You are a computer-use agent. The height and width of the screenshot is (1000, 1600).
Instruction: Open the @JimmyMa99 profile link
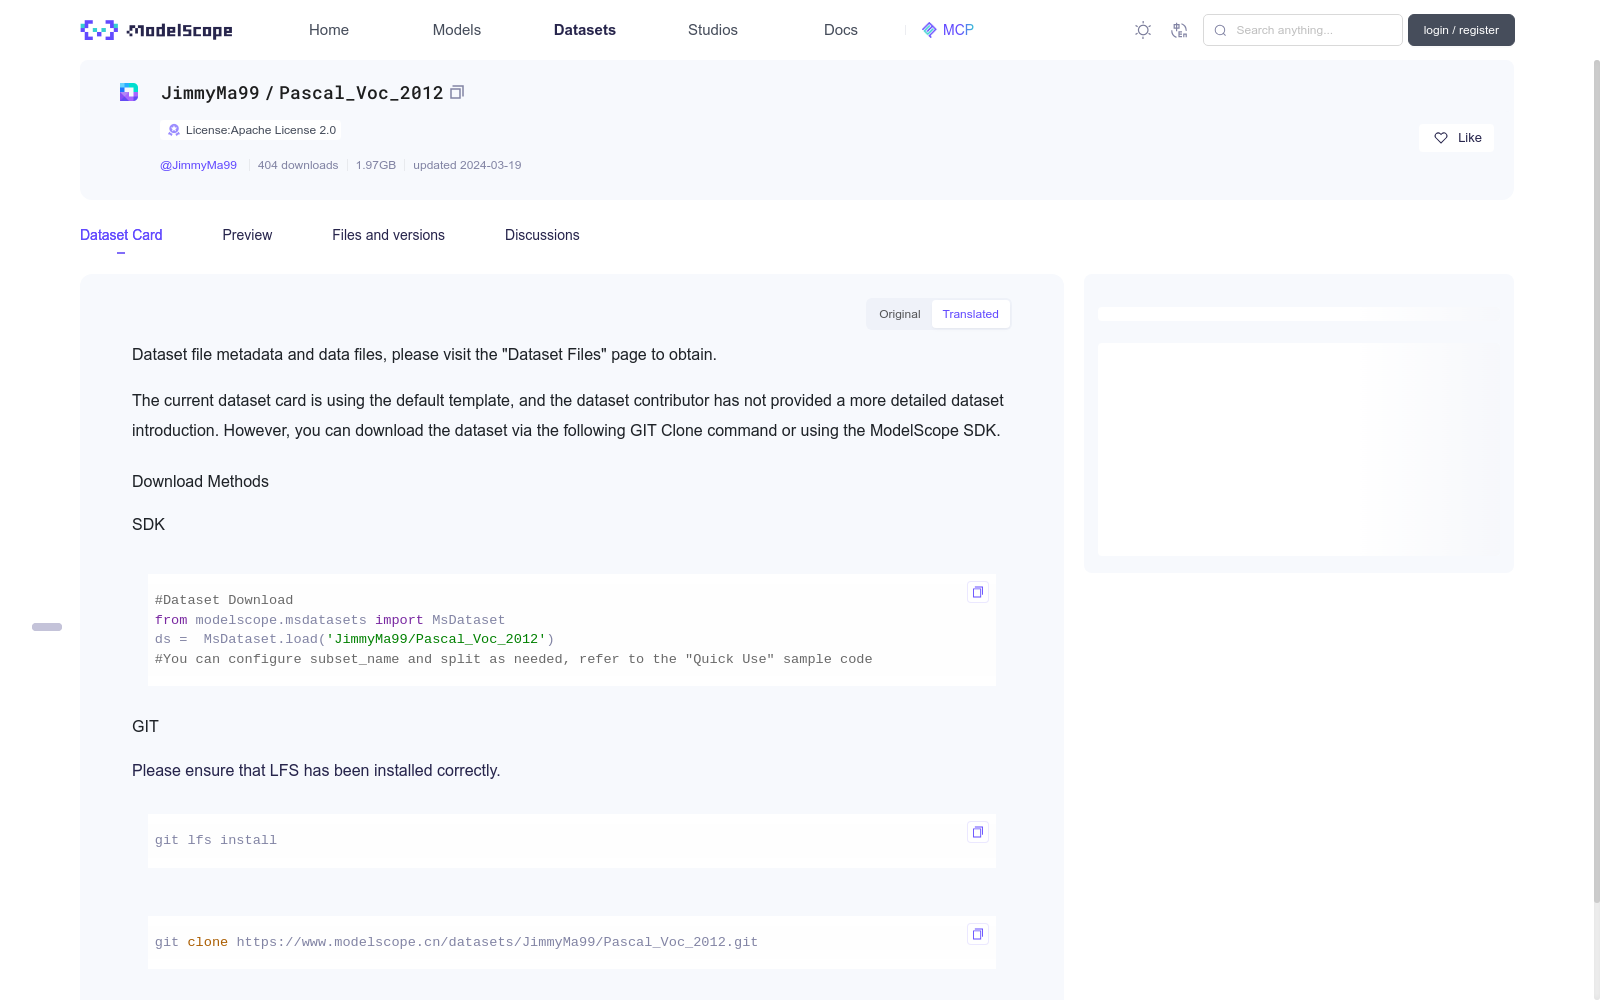pyautogui.click(x=198, y=165)
